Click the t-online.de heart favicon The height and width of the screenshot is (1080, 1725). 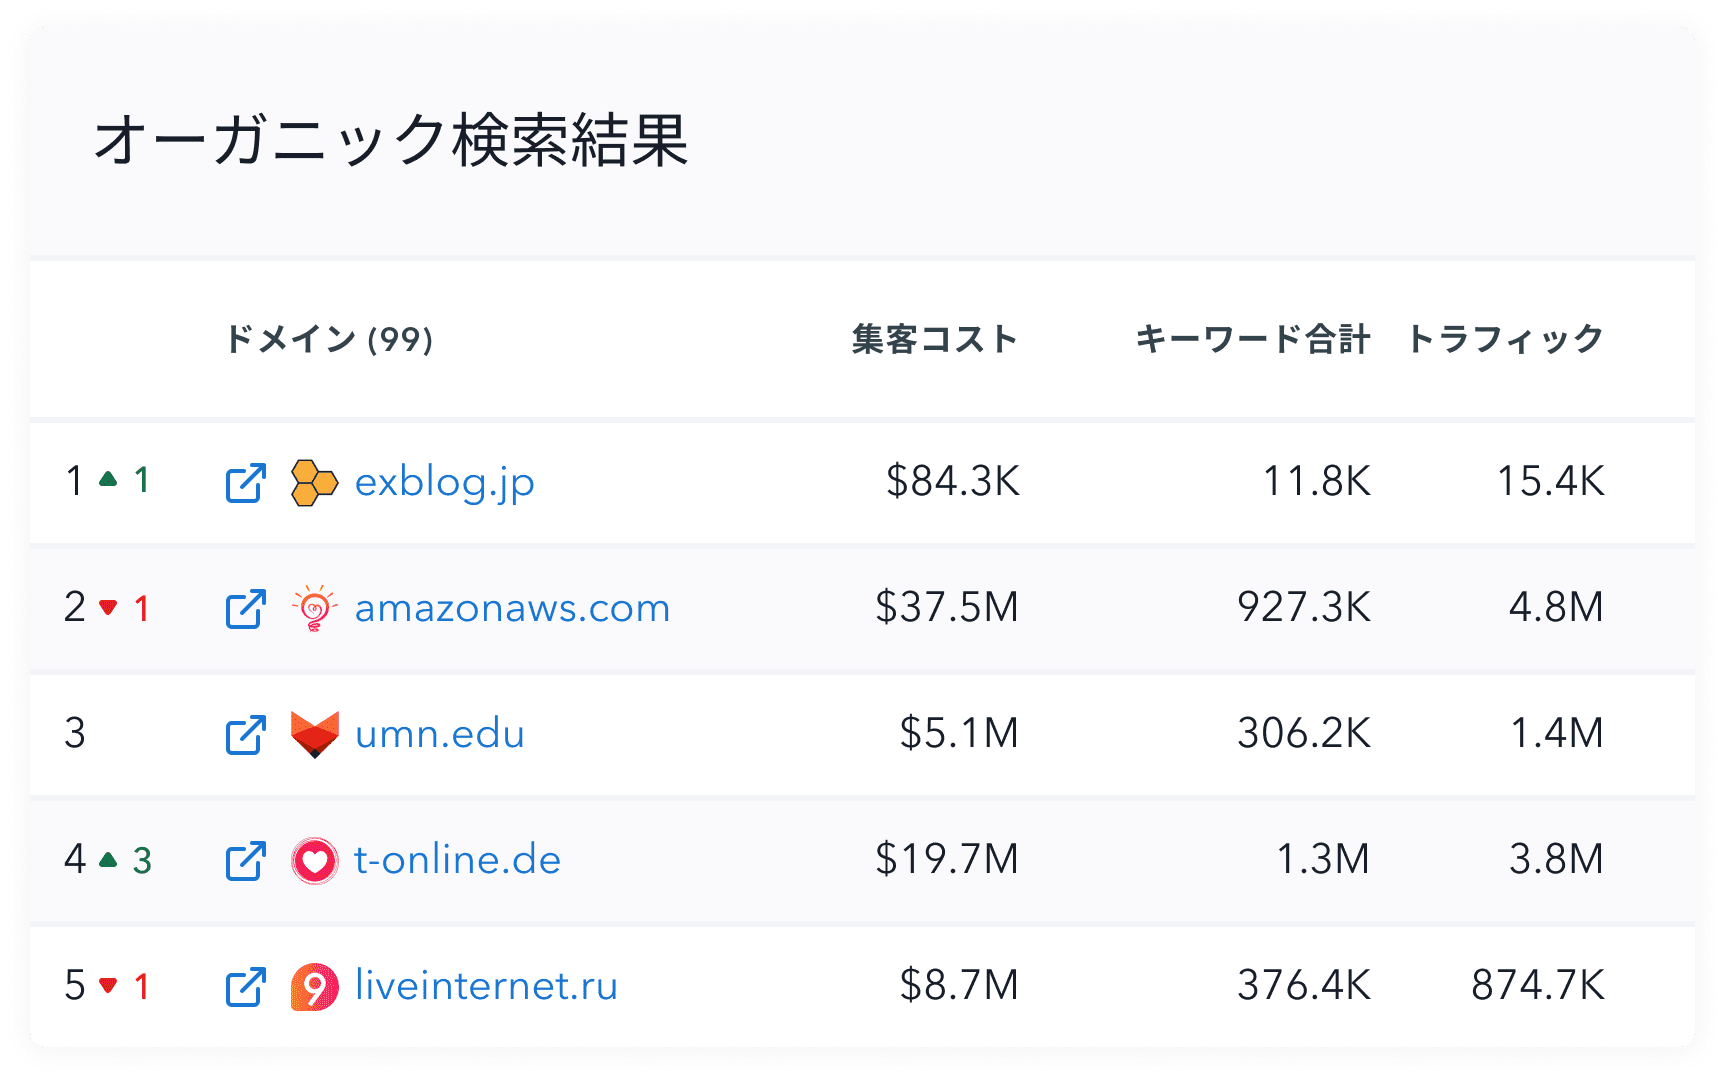[x=314, y=861]
